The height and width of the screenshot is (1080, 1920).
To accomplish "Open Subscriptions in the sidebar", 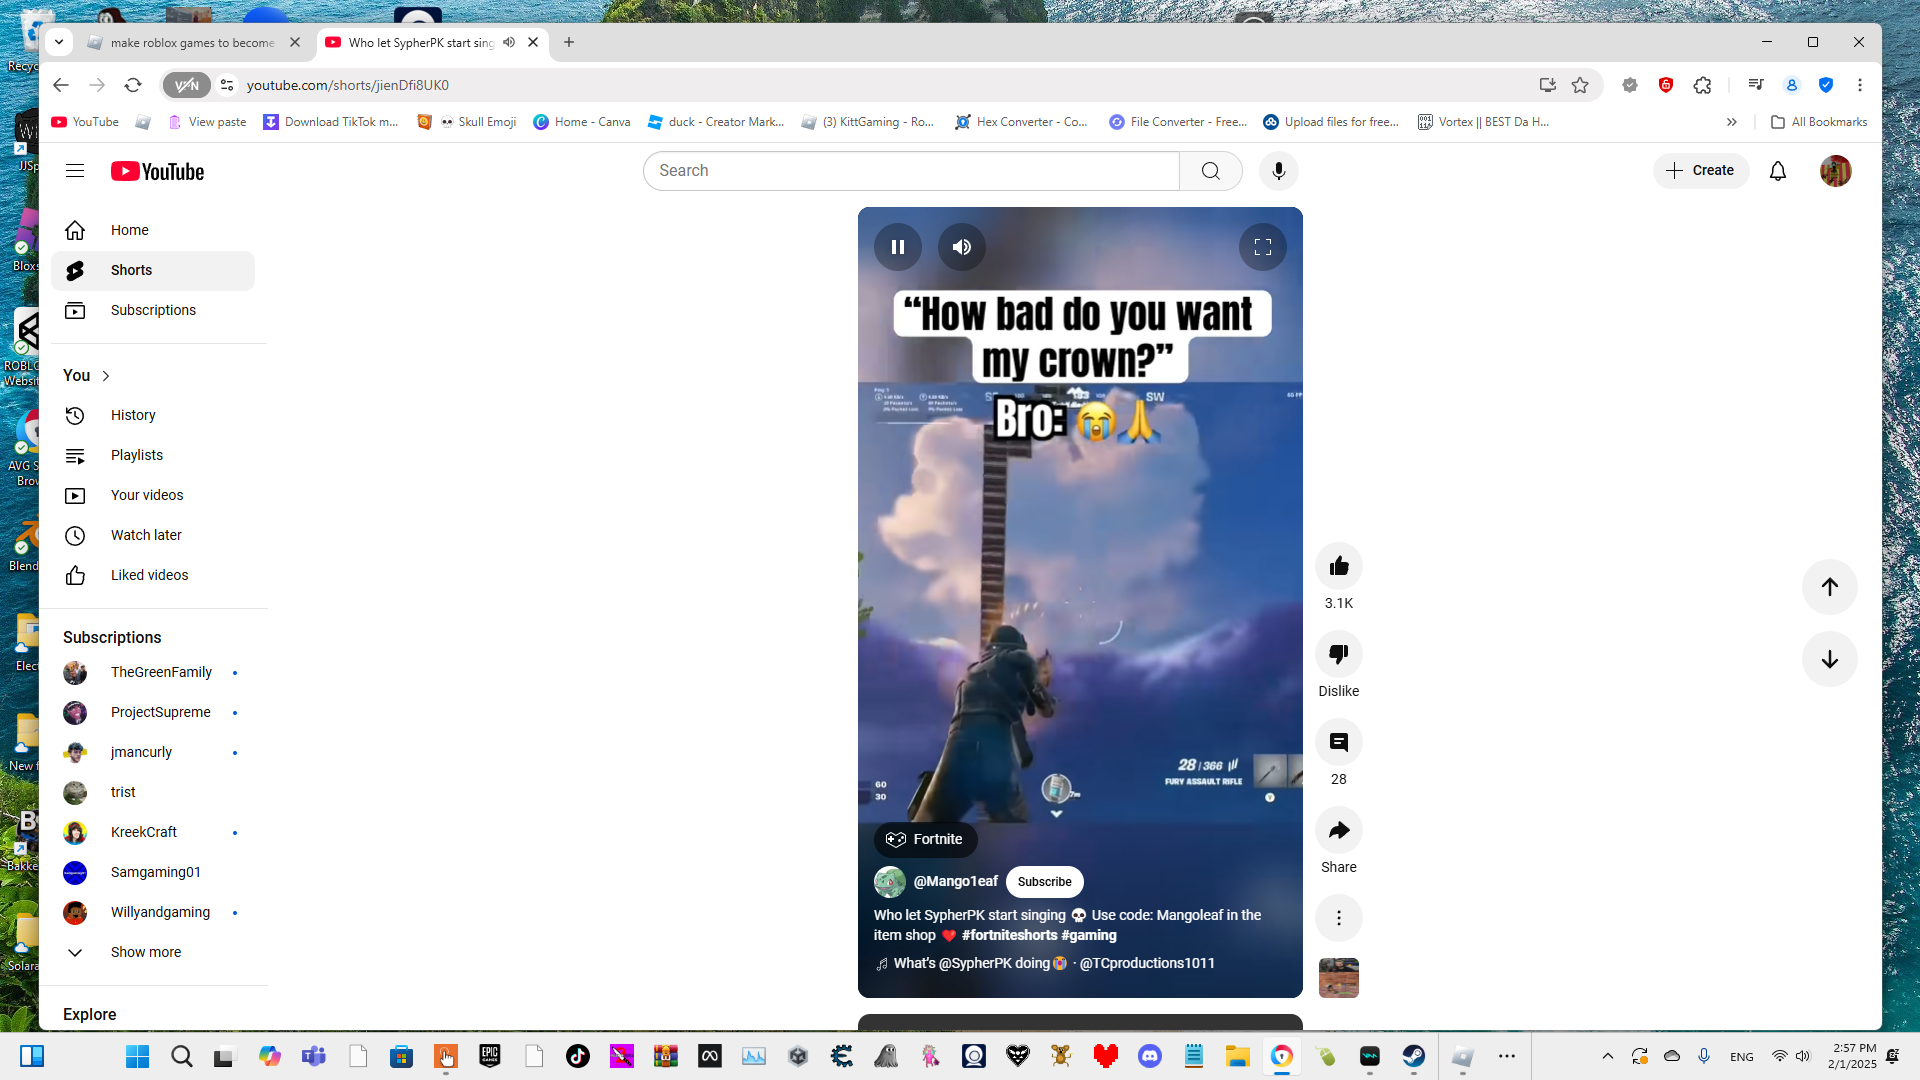I will 153,310.
